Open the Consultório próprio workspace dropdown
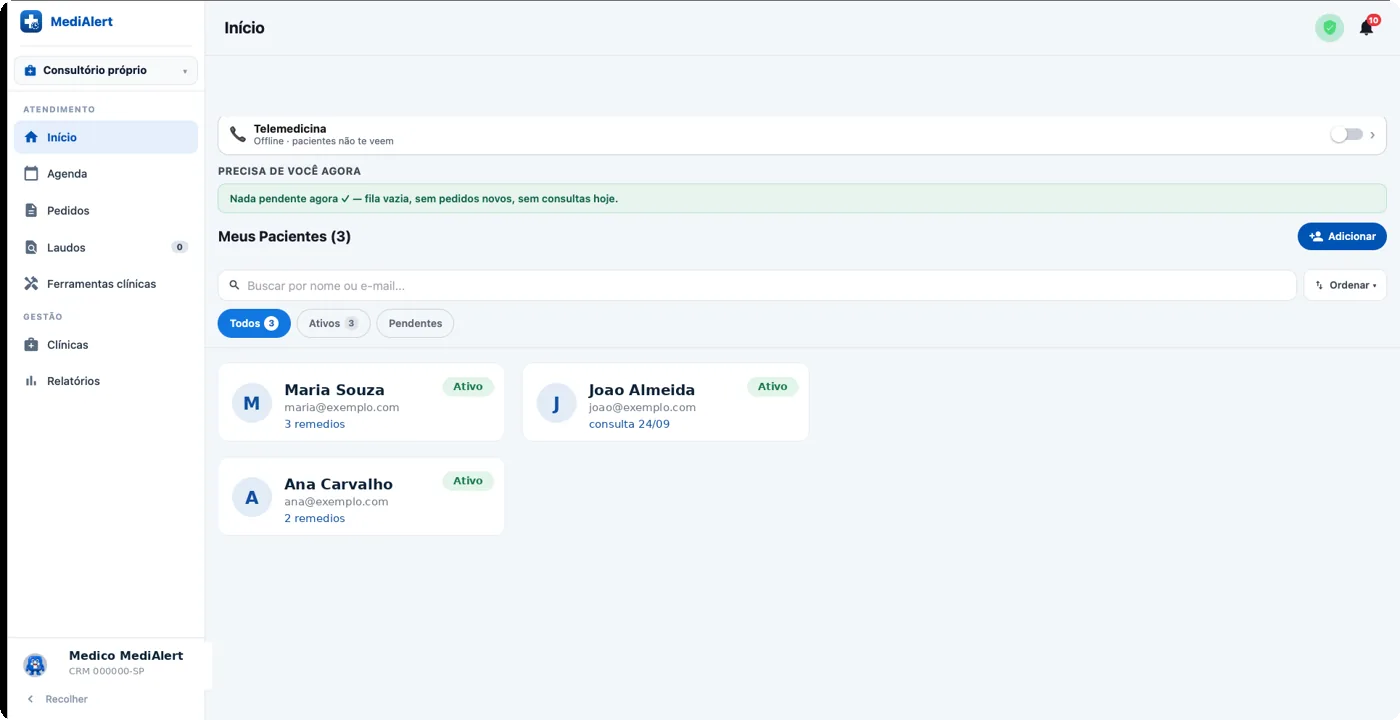 tap(106, 71)
